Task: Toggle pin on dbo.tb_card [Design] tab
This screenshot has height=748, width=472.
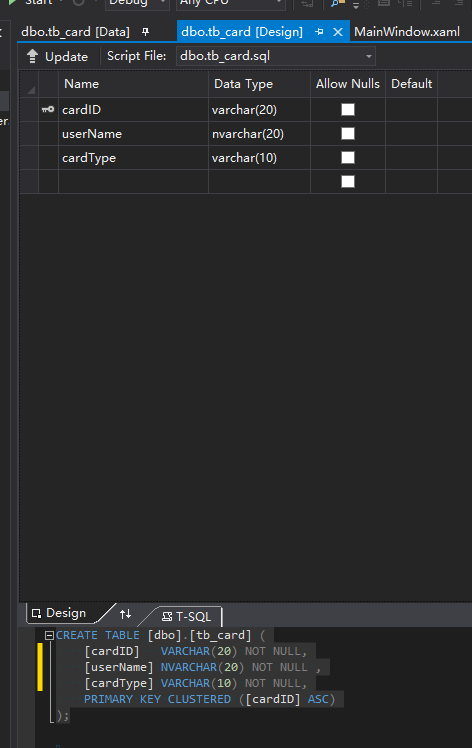Action: point(319,32)
